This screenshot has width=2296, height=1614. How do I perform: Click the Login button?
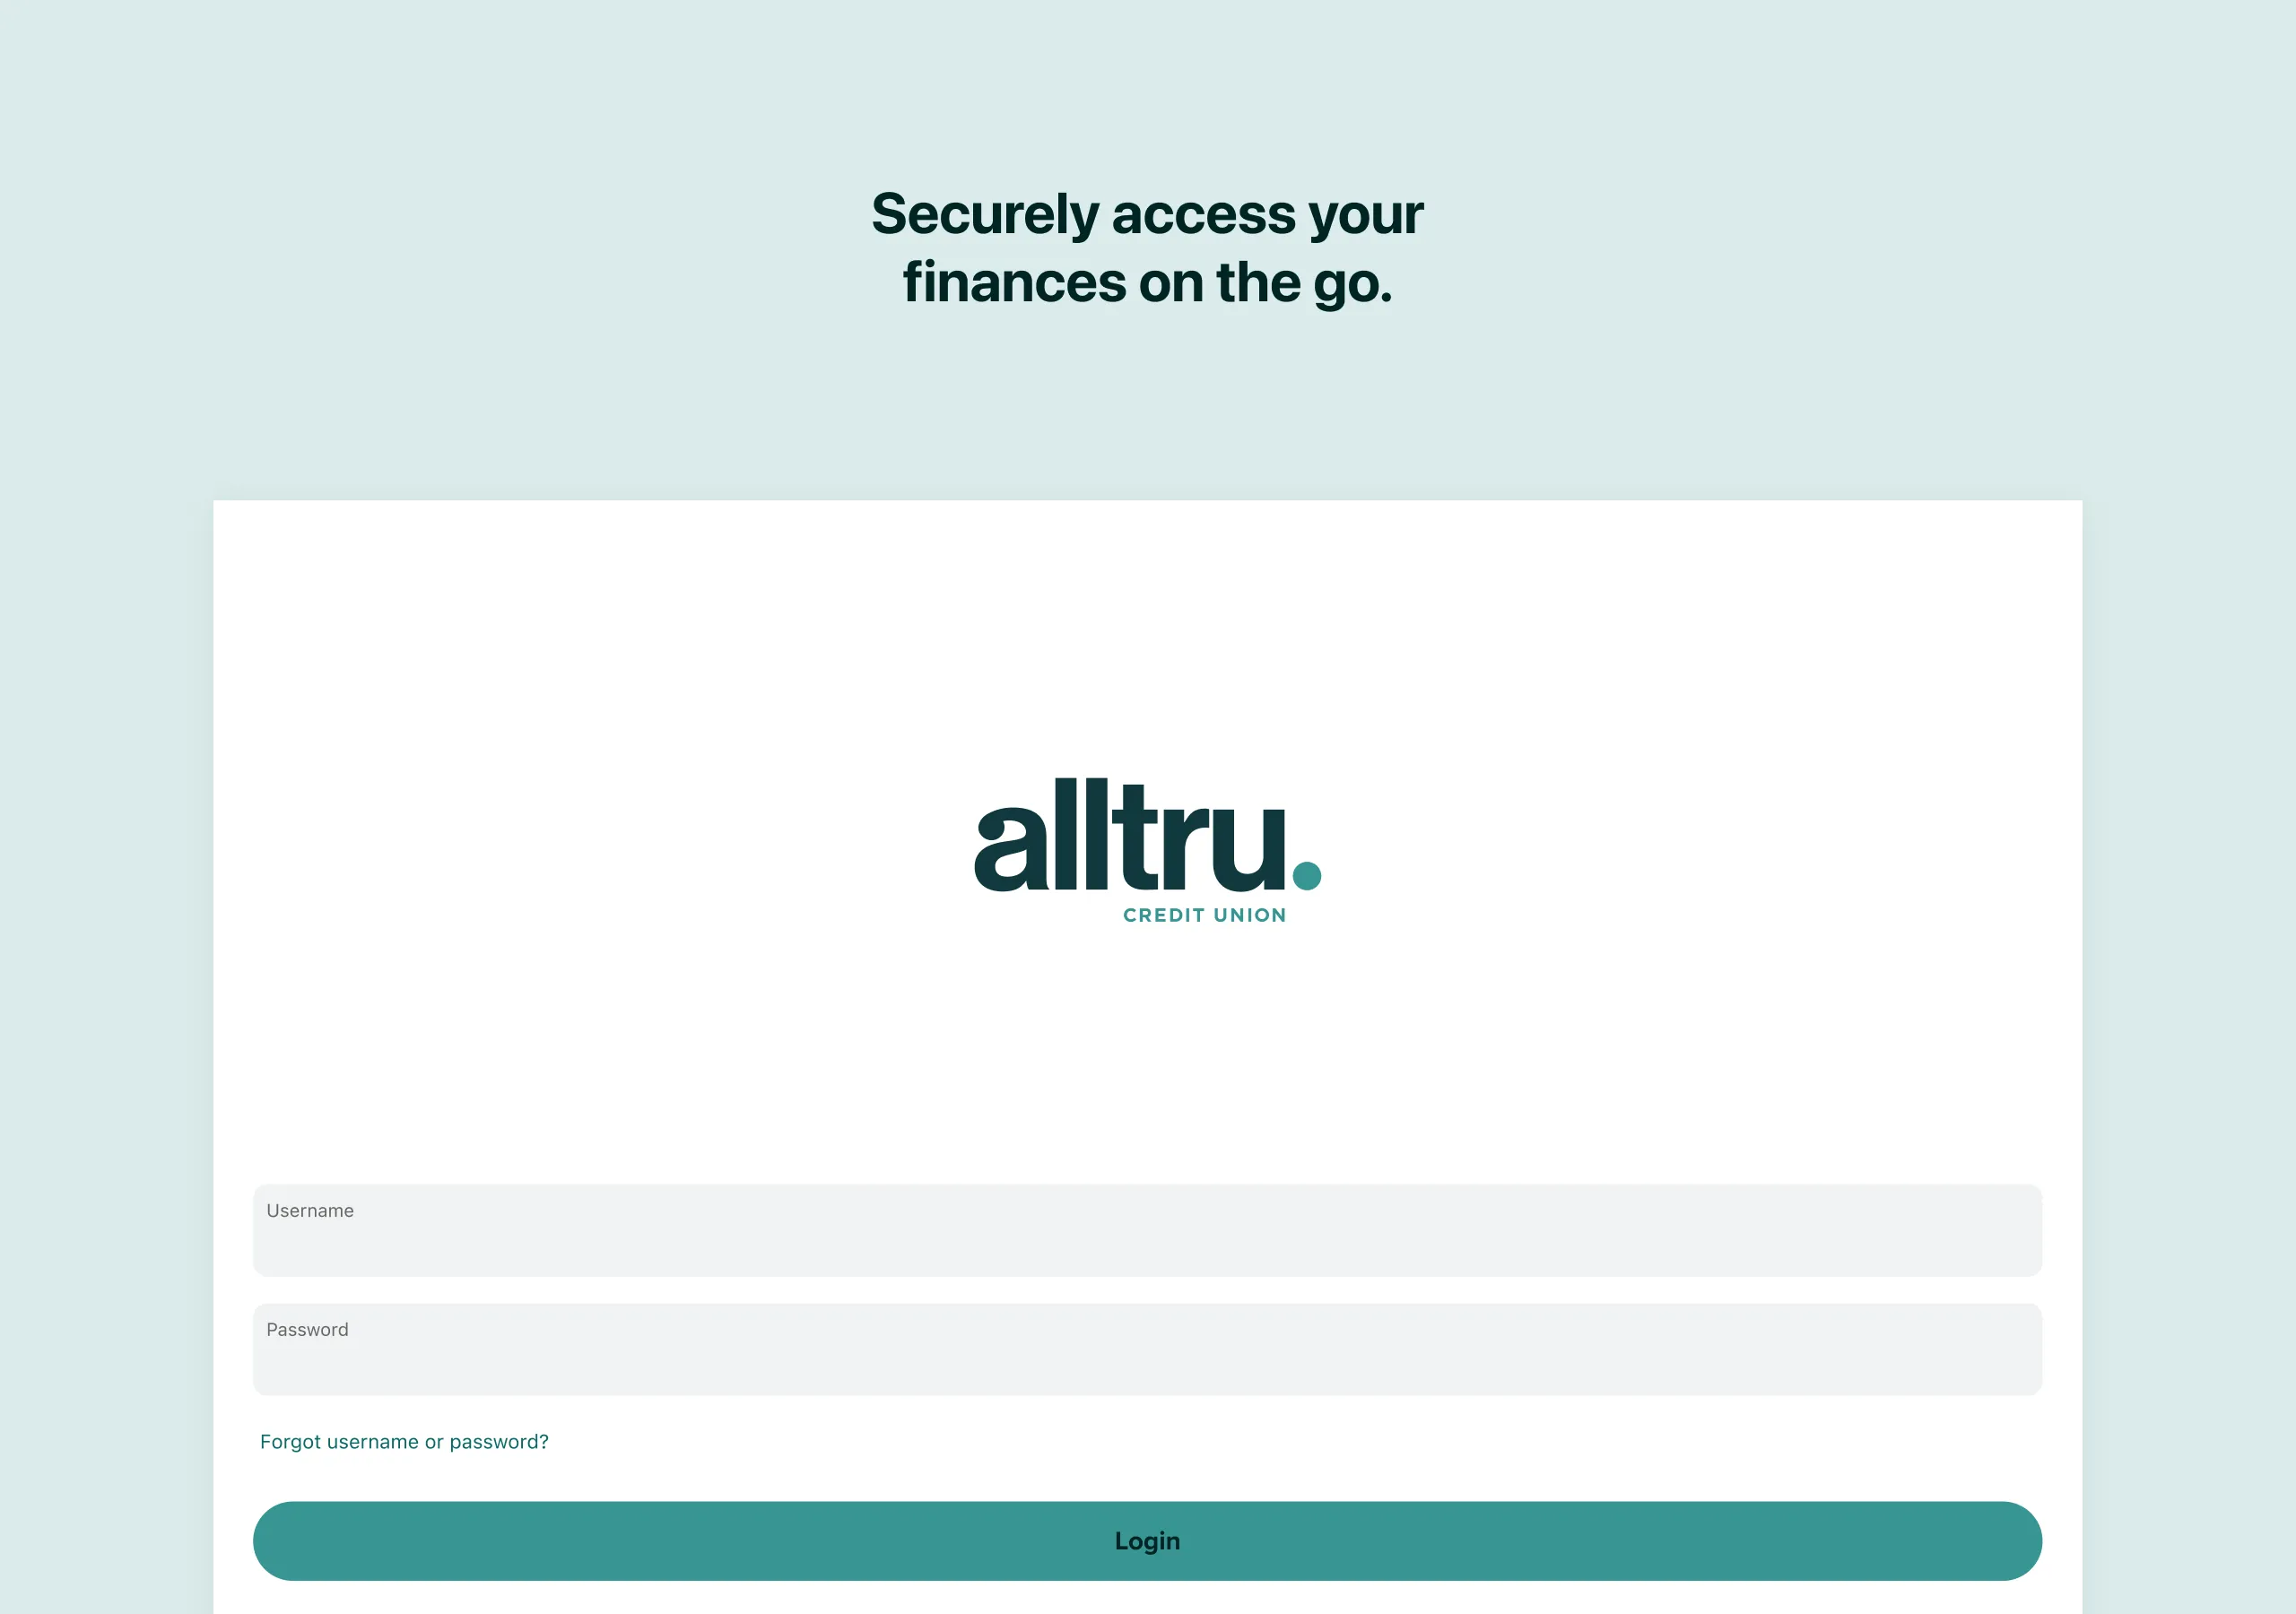point(1148,1540)
